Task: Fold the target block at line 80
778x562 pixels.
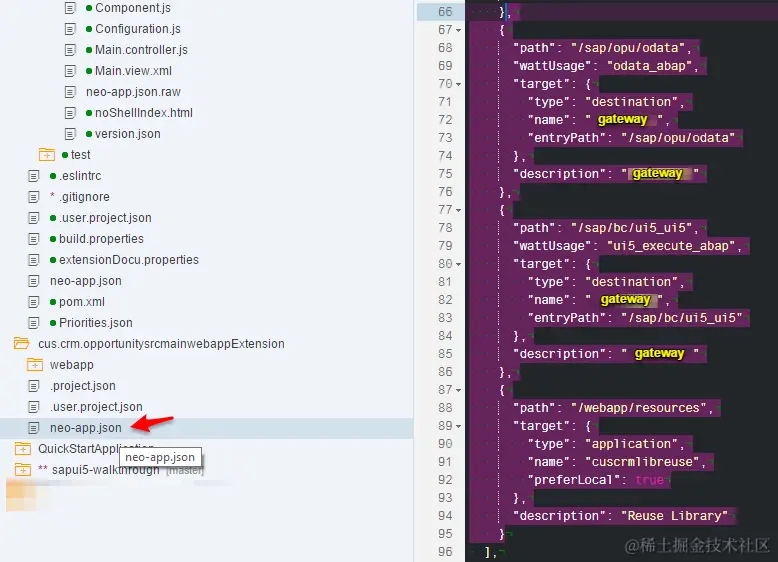Action: [459, 264]
